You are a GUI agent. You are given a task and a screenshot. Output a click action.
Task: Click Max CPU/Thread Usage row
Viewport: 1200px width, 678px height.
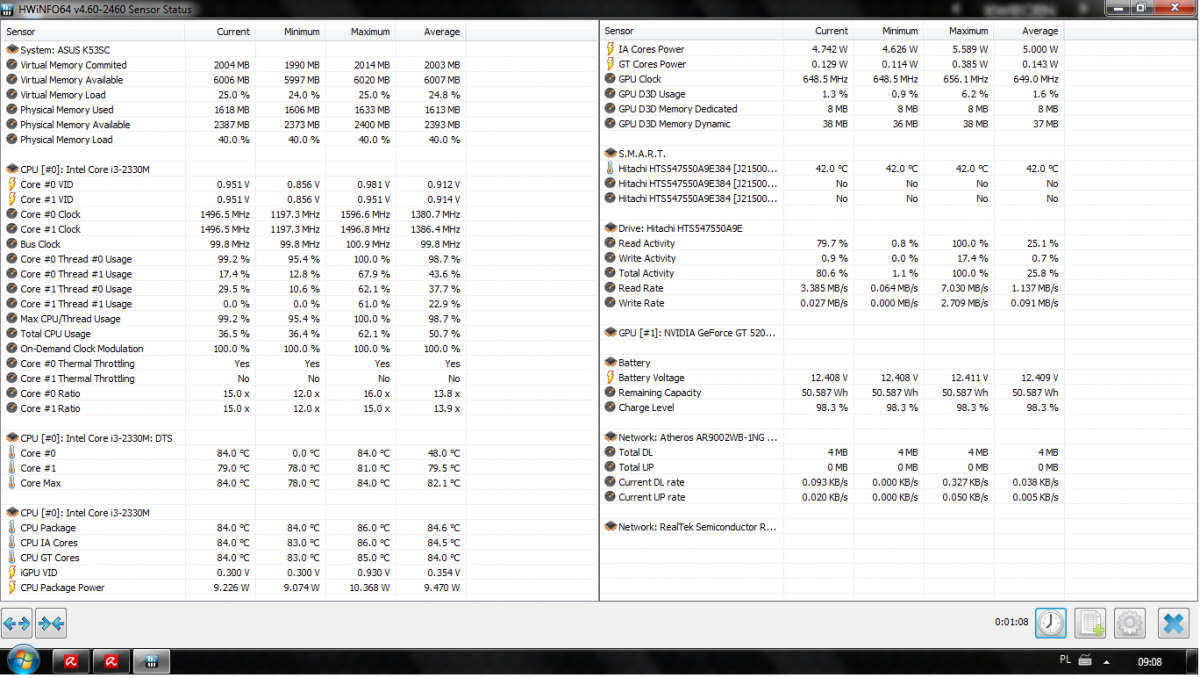coord(233,319)
